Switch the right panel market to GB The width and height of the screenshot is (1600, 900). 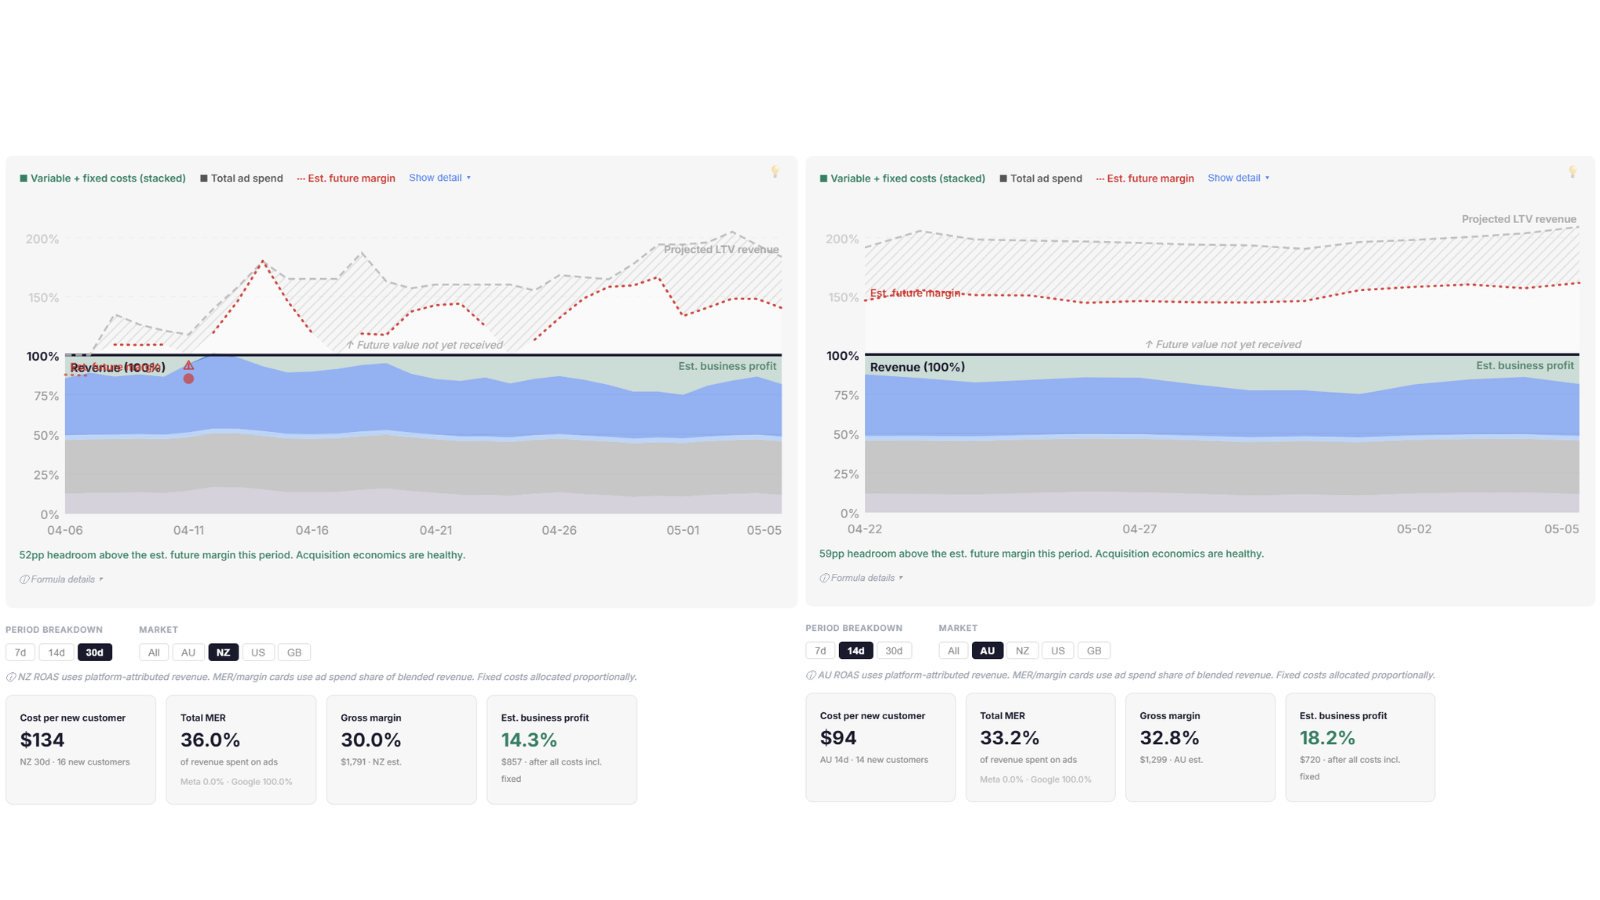click(1094, 650)
